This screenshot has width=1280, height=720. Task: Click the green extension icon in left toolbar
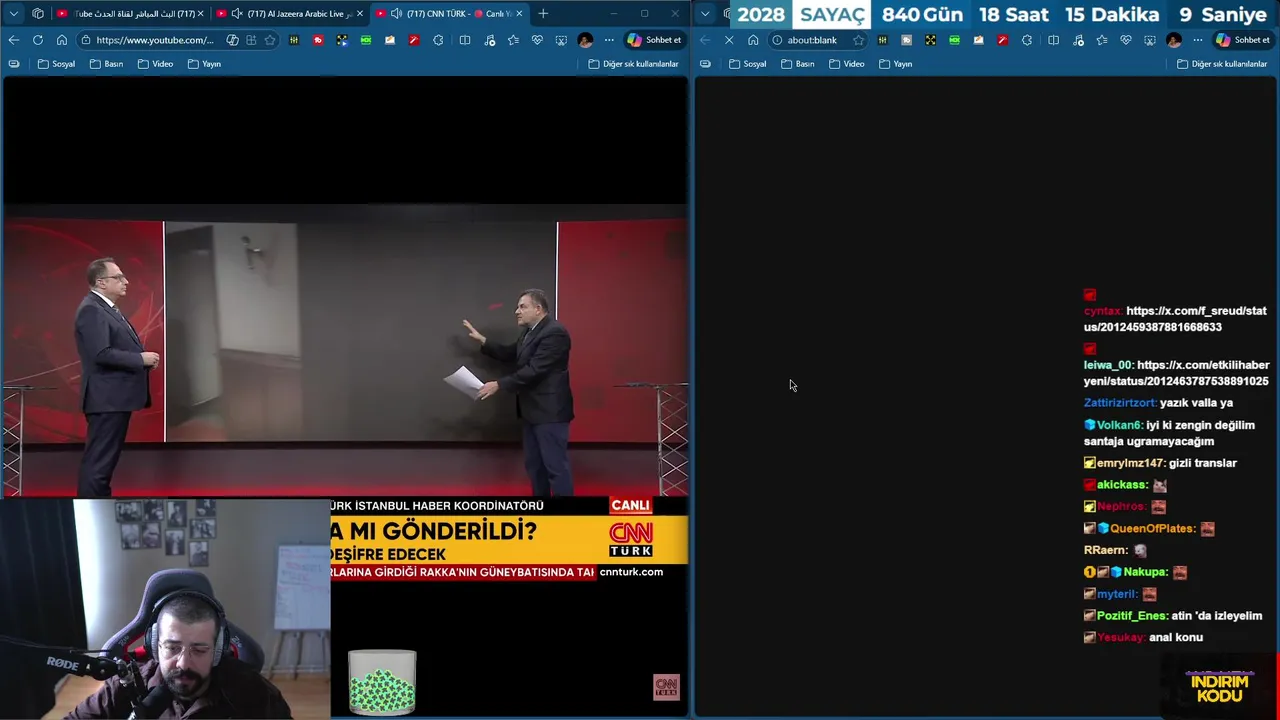click(366, 40)
